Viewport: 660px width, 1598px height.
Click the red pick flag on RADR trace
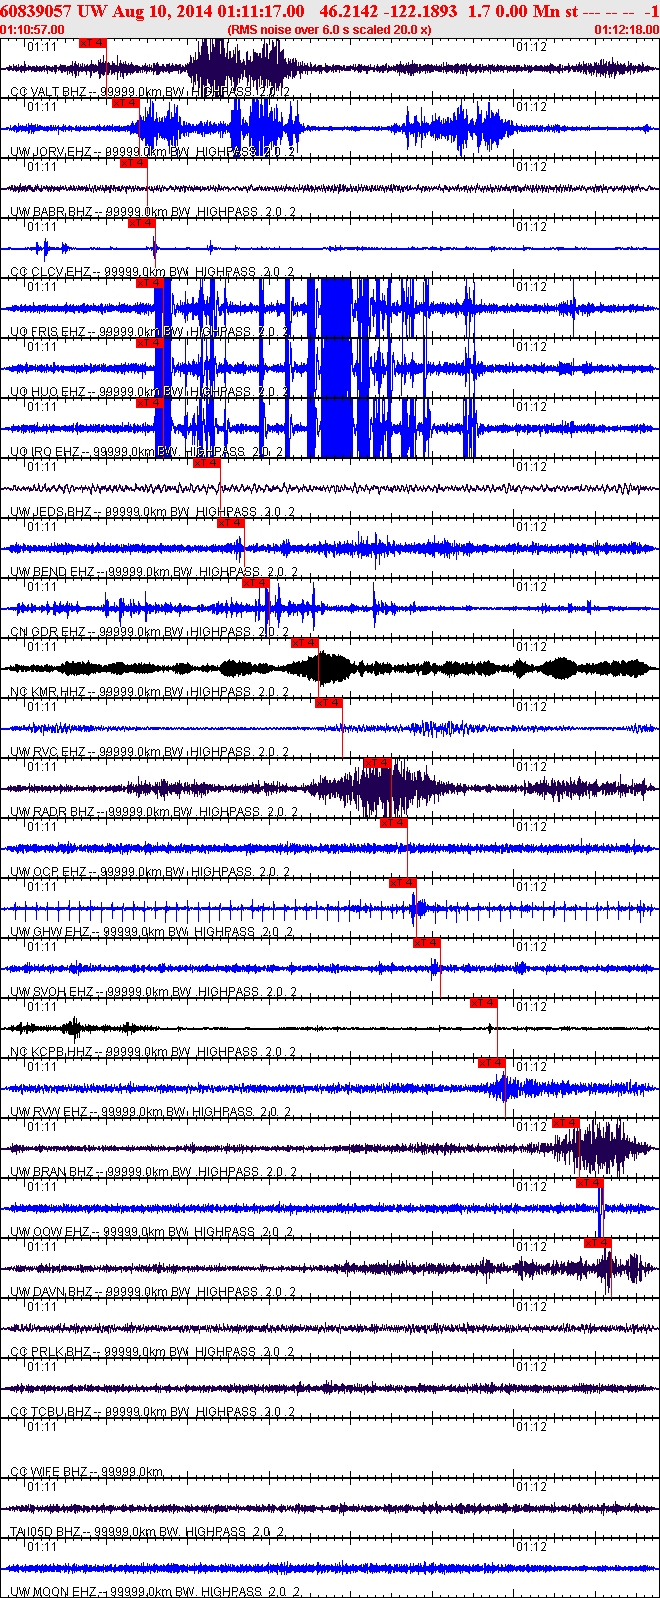click(378, 763)
